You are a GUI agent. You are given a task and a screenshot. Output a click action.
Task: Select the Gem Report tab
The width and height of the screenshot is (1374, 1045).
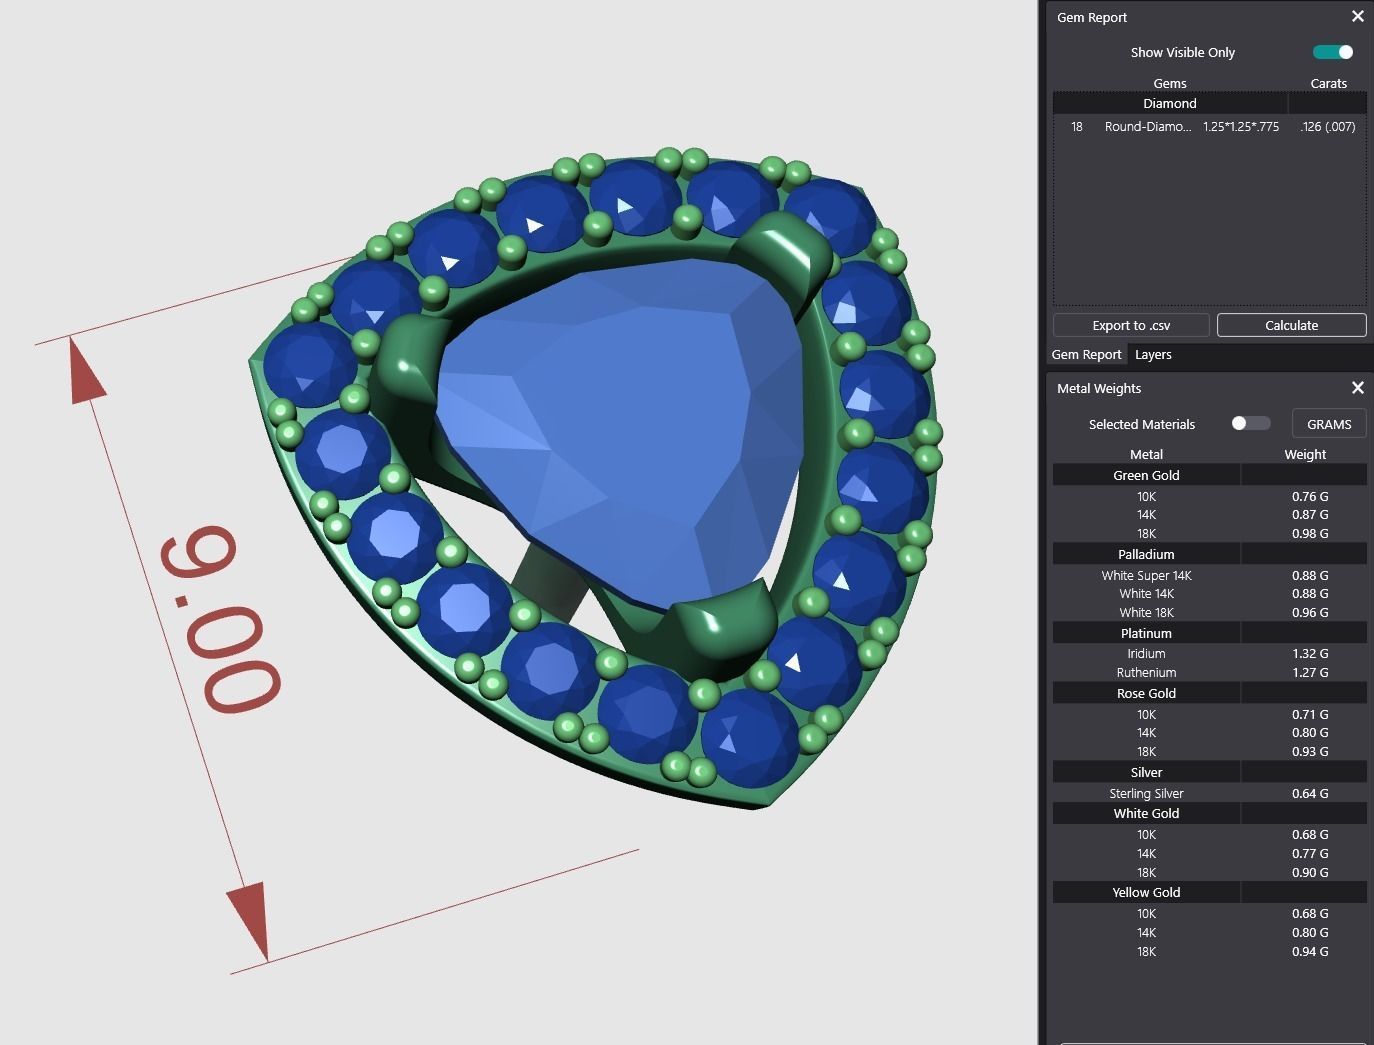1086,354
